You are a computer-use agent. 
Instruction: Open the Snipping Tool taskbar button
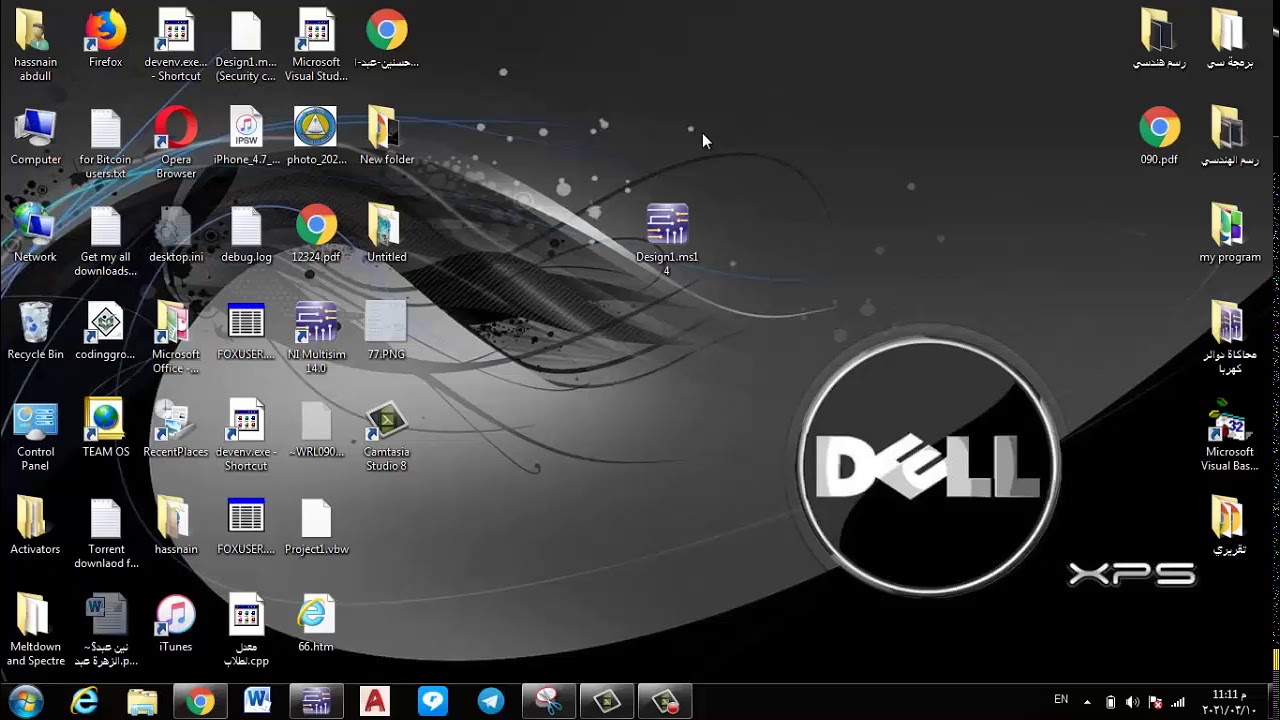click(x=548, y=702)
